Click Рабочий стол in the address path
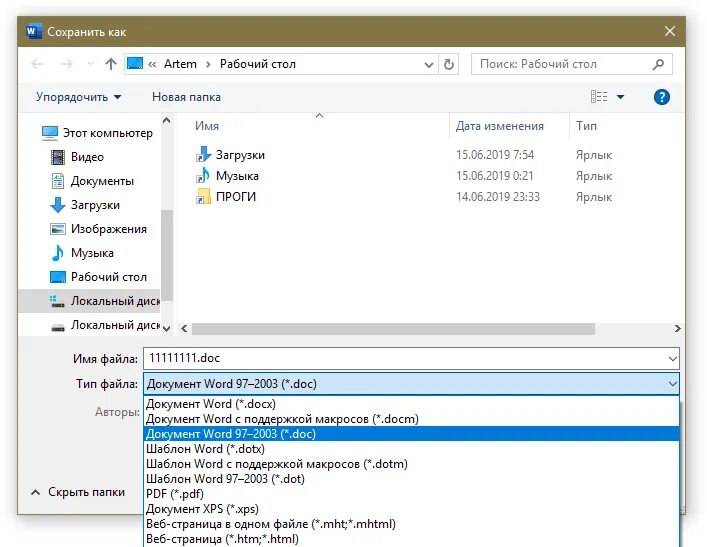 pos(257,64)
